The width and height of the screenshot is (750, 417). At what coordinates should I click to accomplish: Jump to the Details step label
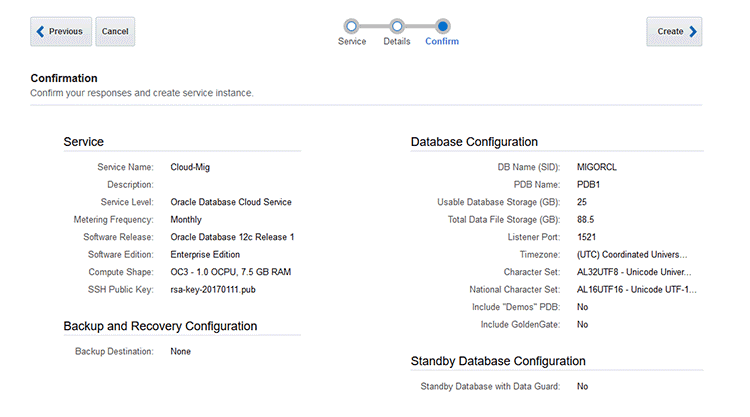point(397,42)
